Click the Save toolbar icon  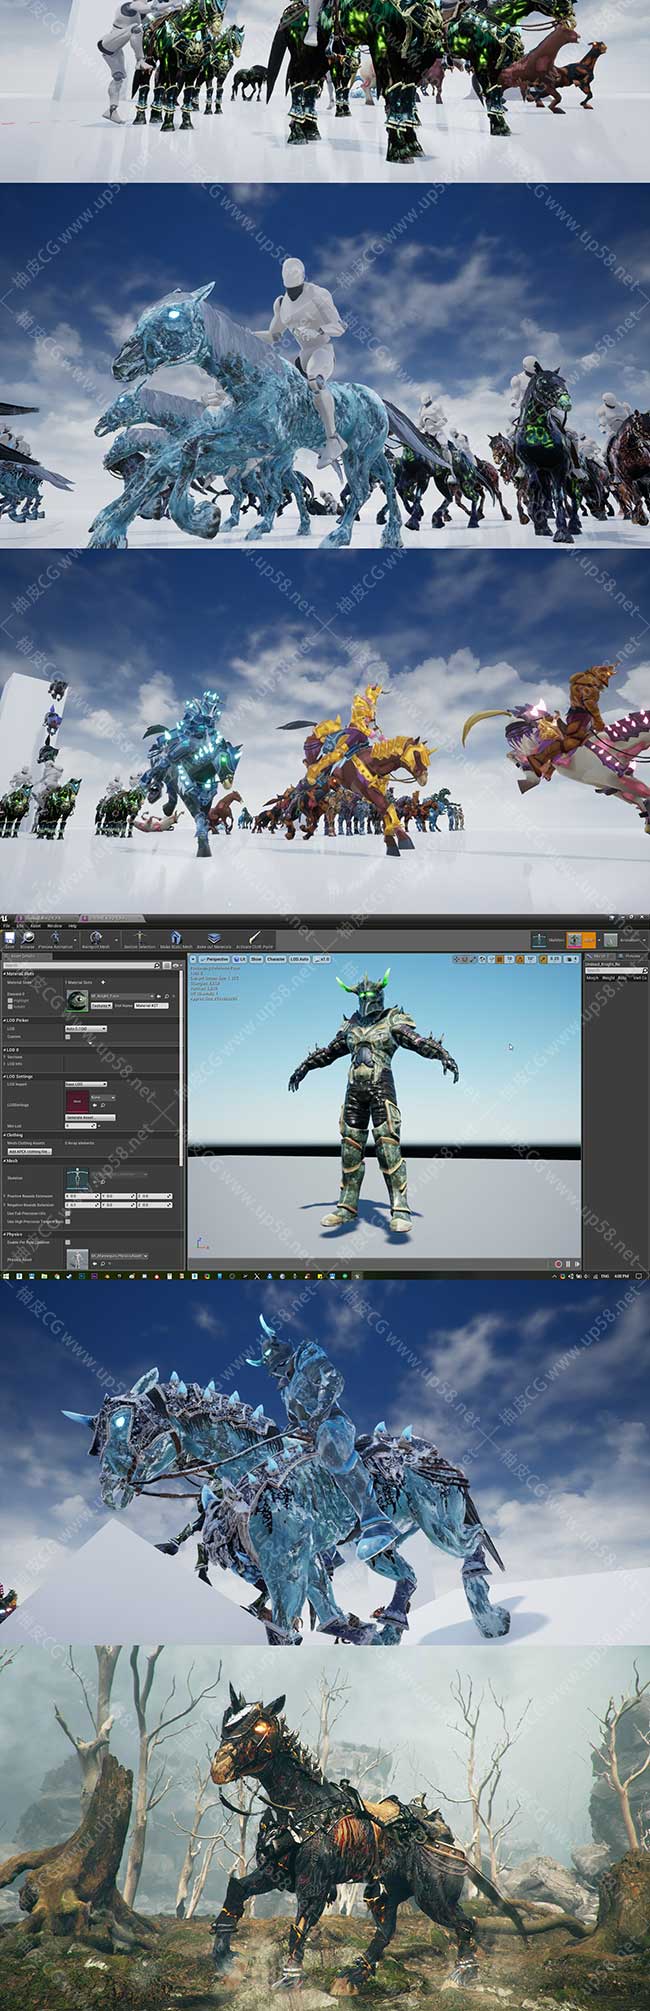[x=9, y=939]
